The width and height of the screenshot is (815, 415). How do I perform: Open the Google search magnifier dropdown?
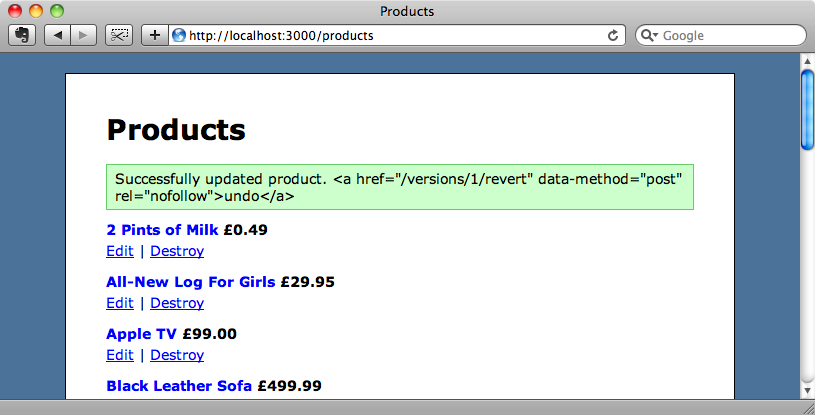[x=649, y=35]
